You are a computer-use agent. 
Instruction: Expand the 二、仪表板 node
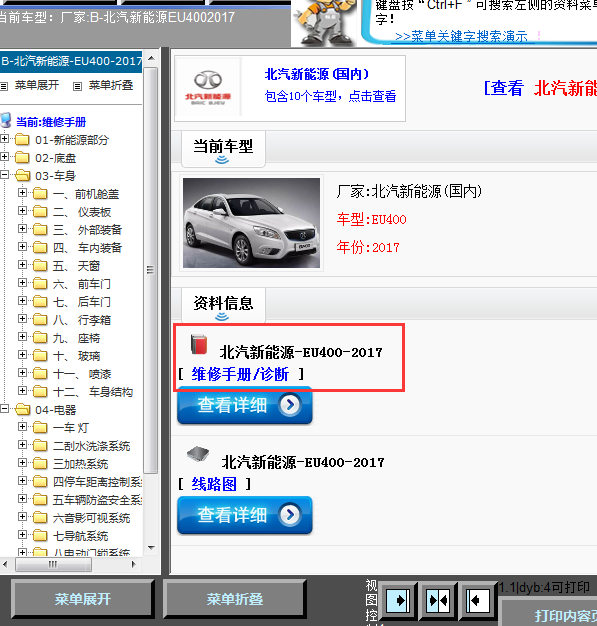22,211
